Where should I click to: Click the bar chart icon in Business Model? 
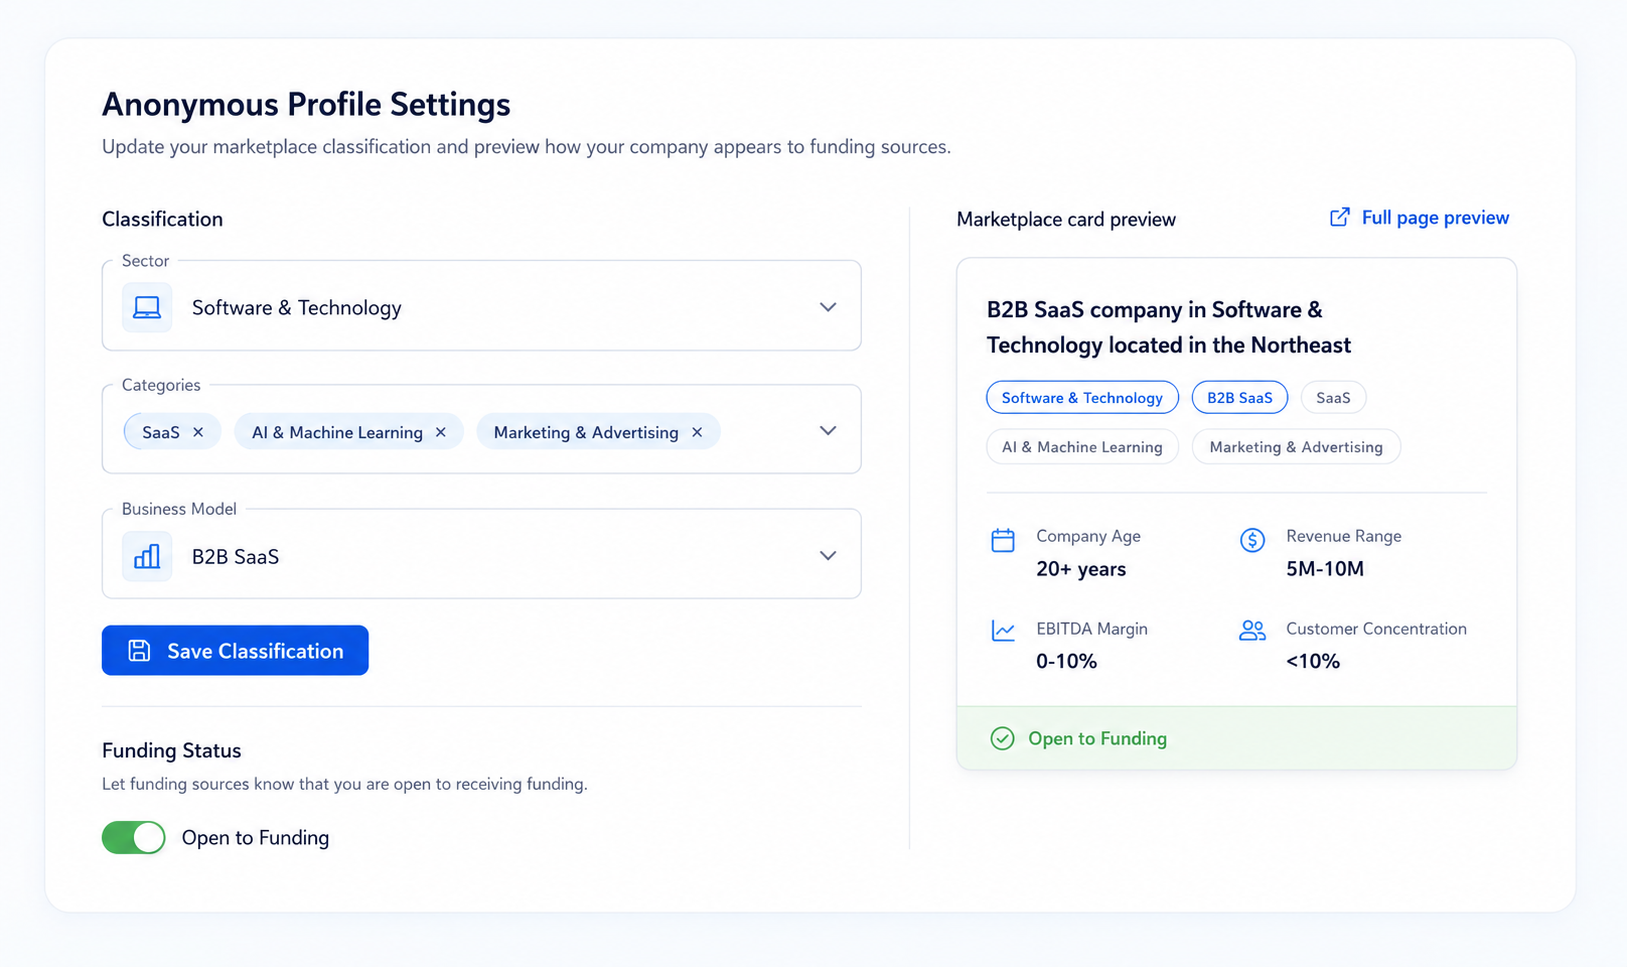pos(147,556)
